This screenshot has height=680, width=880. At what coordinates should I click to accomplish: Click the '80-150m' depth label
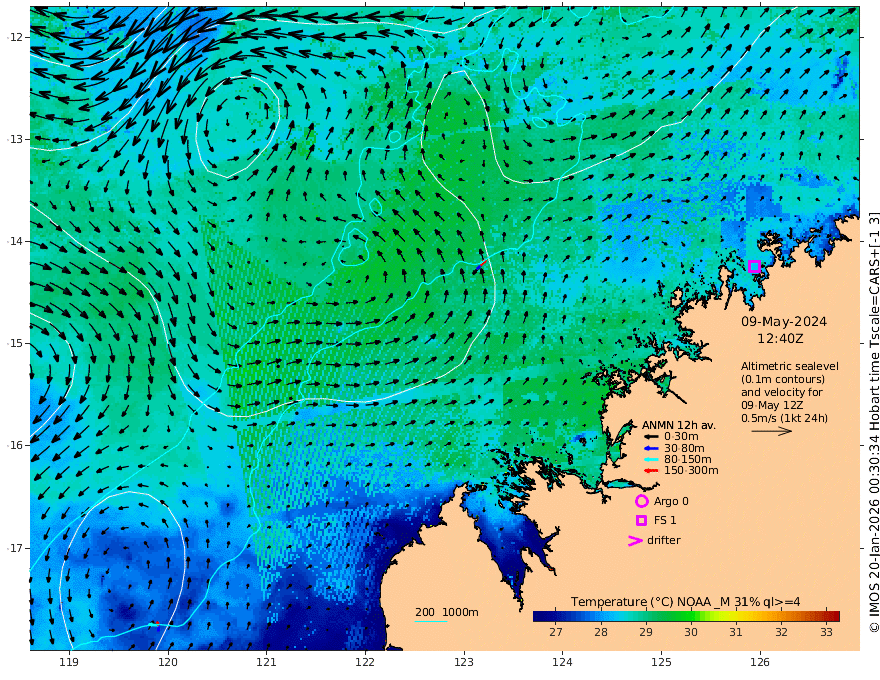(x=688, y=460)
